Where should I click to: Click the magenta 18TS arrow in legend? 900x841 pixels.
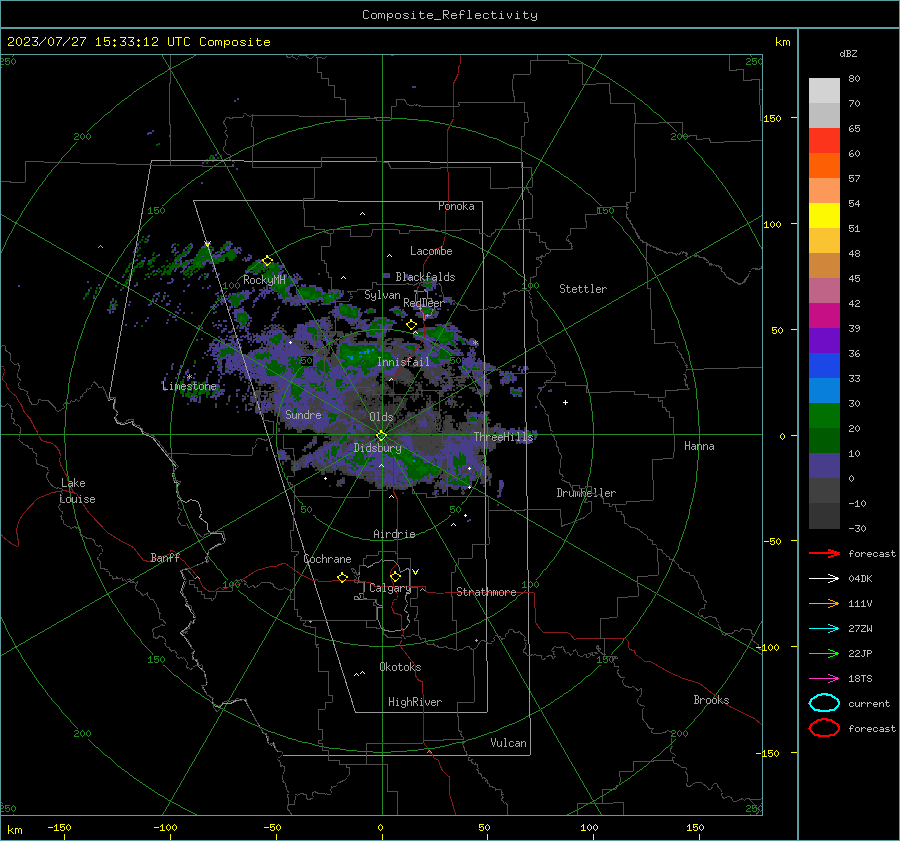click(x=824, y=678)
